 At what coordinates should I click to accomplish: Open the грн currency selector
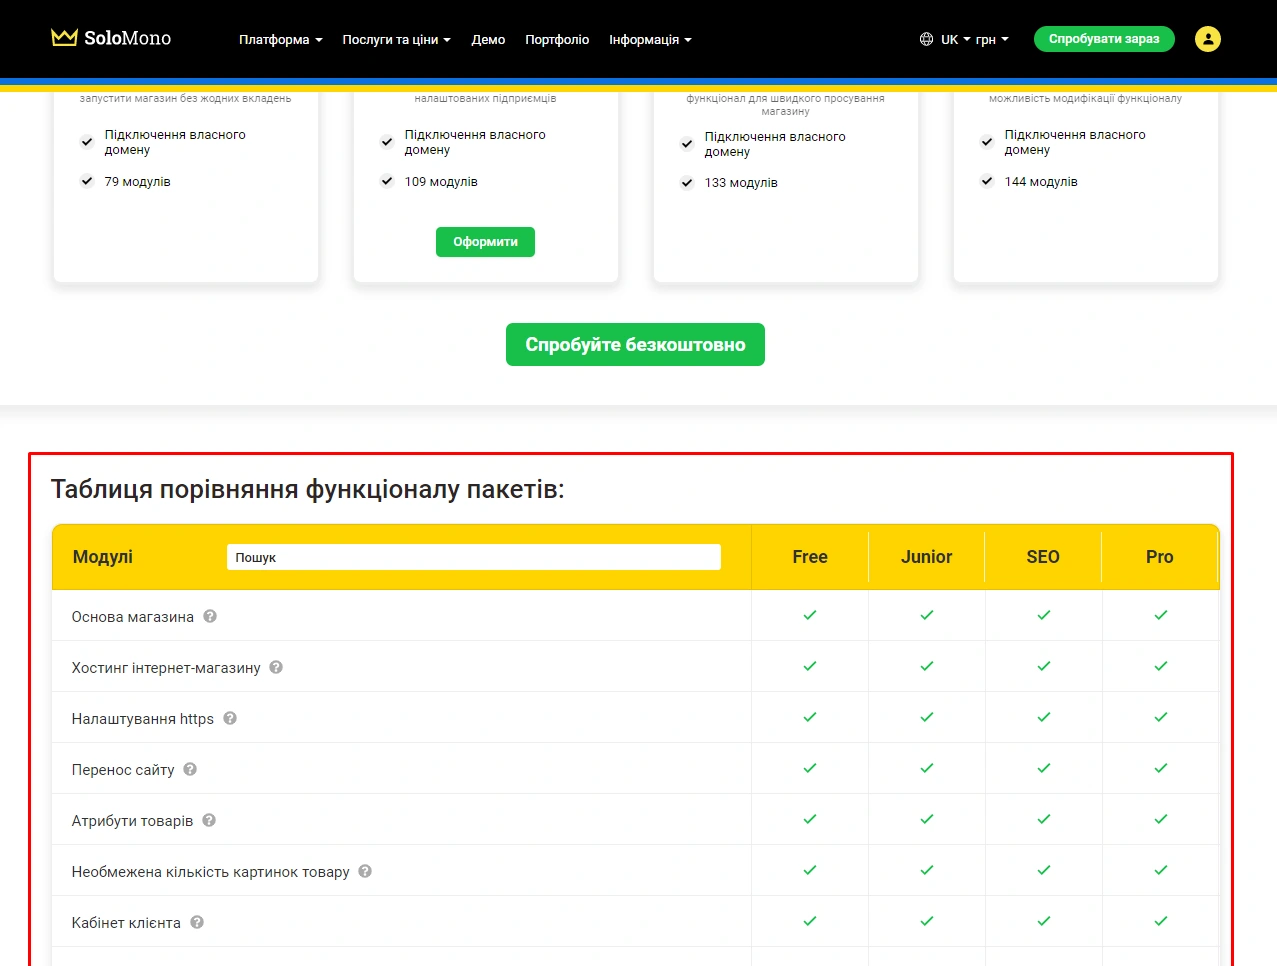992,40
